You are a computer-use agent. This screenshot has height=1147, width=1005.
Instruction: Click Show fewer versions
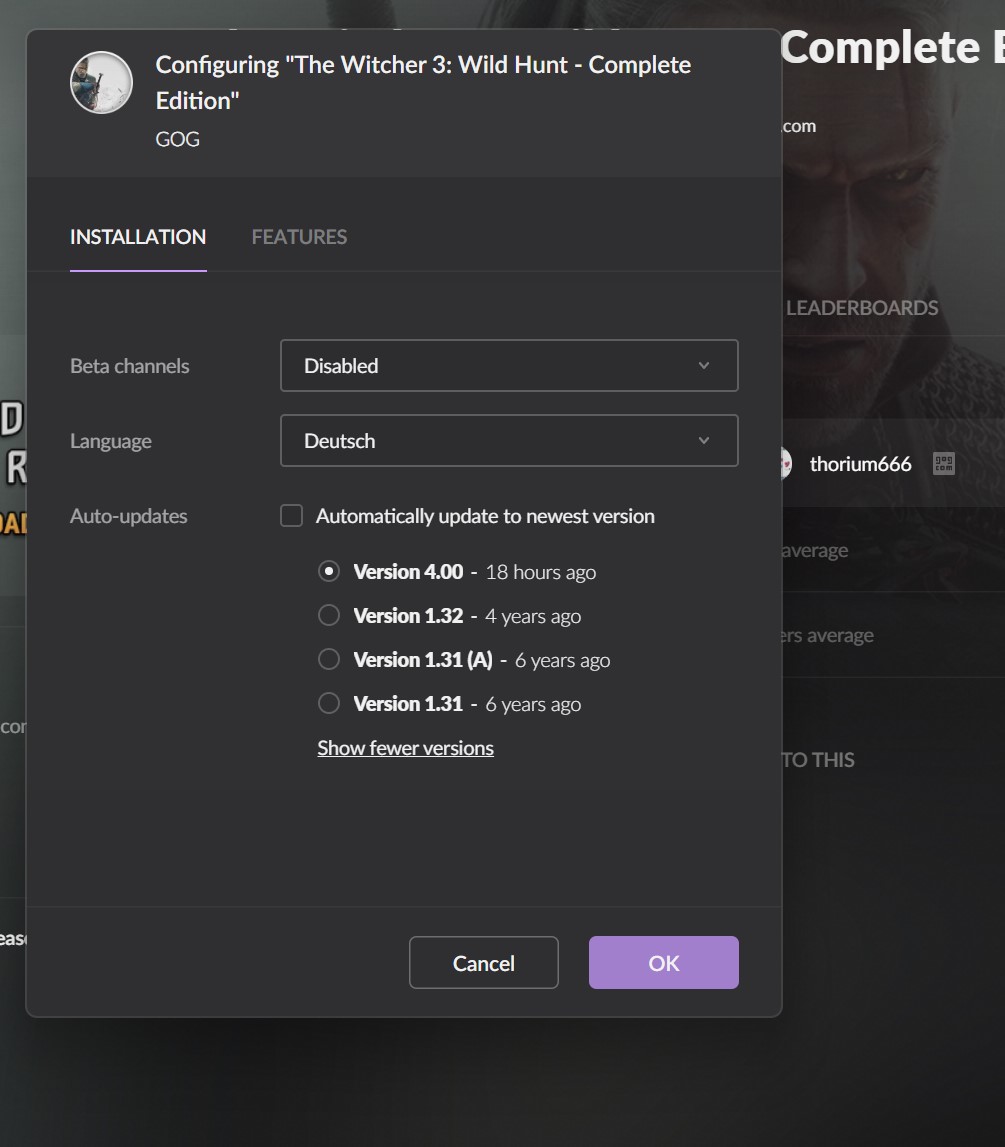[405, 747]
